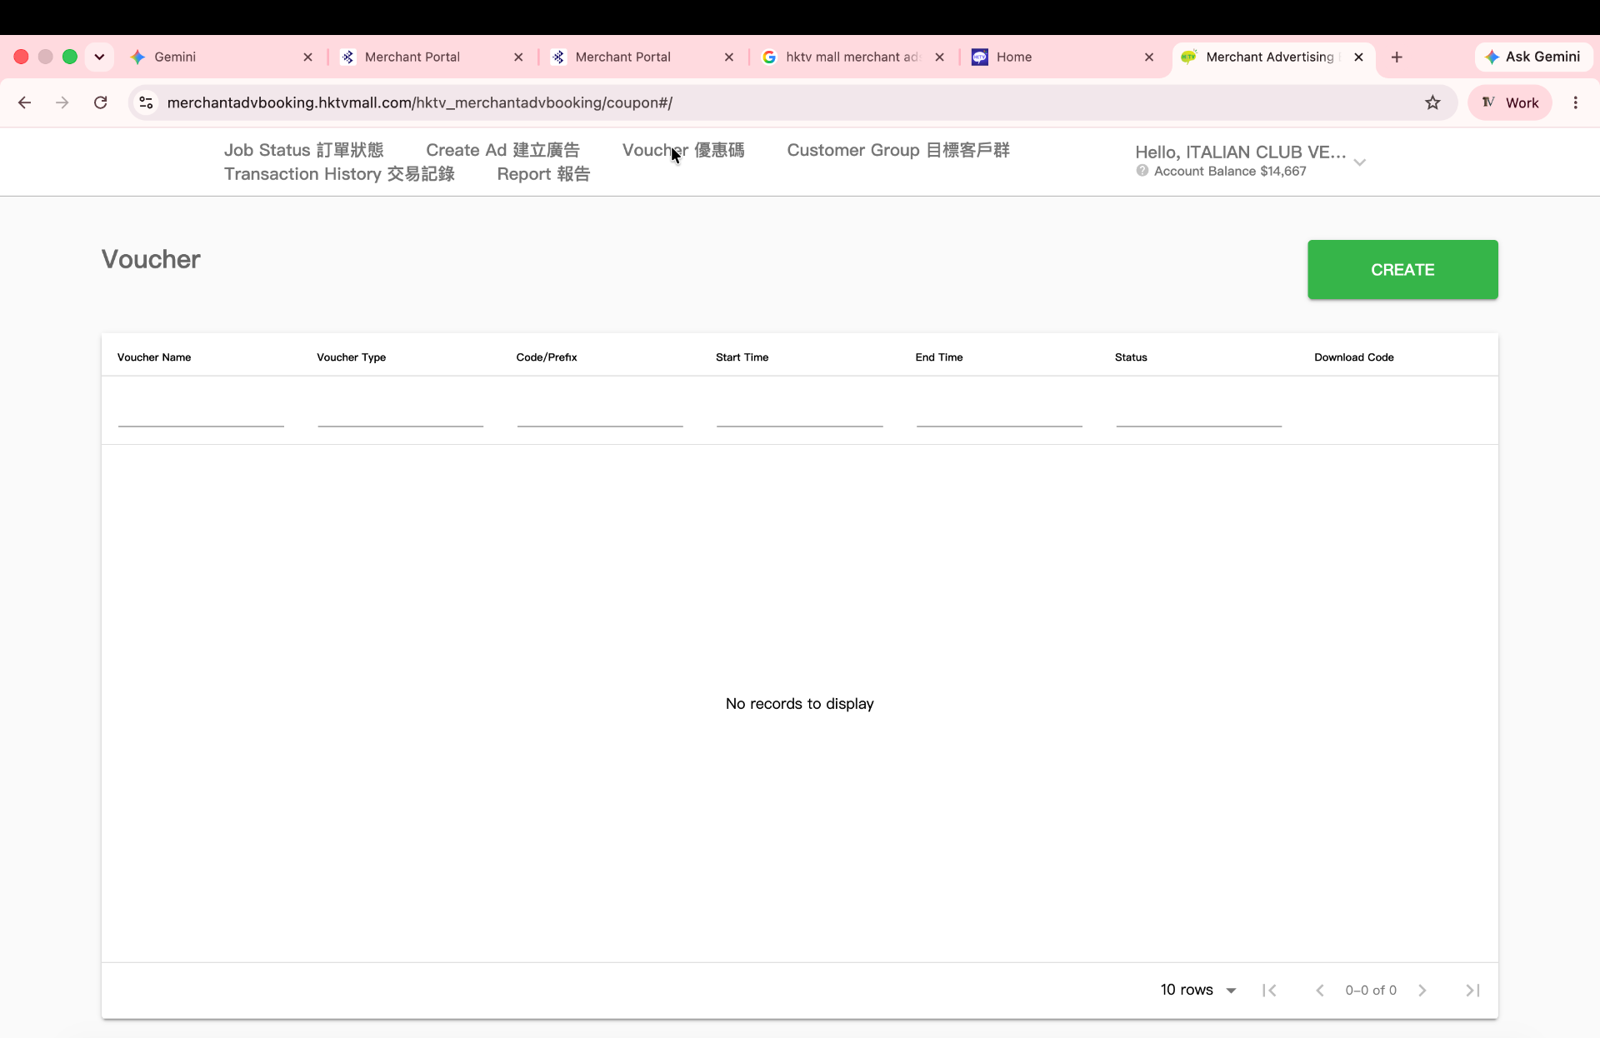Click the green CREATE button
The image size is (1600, 1038).
pos(1402,270)
